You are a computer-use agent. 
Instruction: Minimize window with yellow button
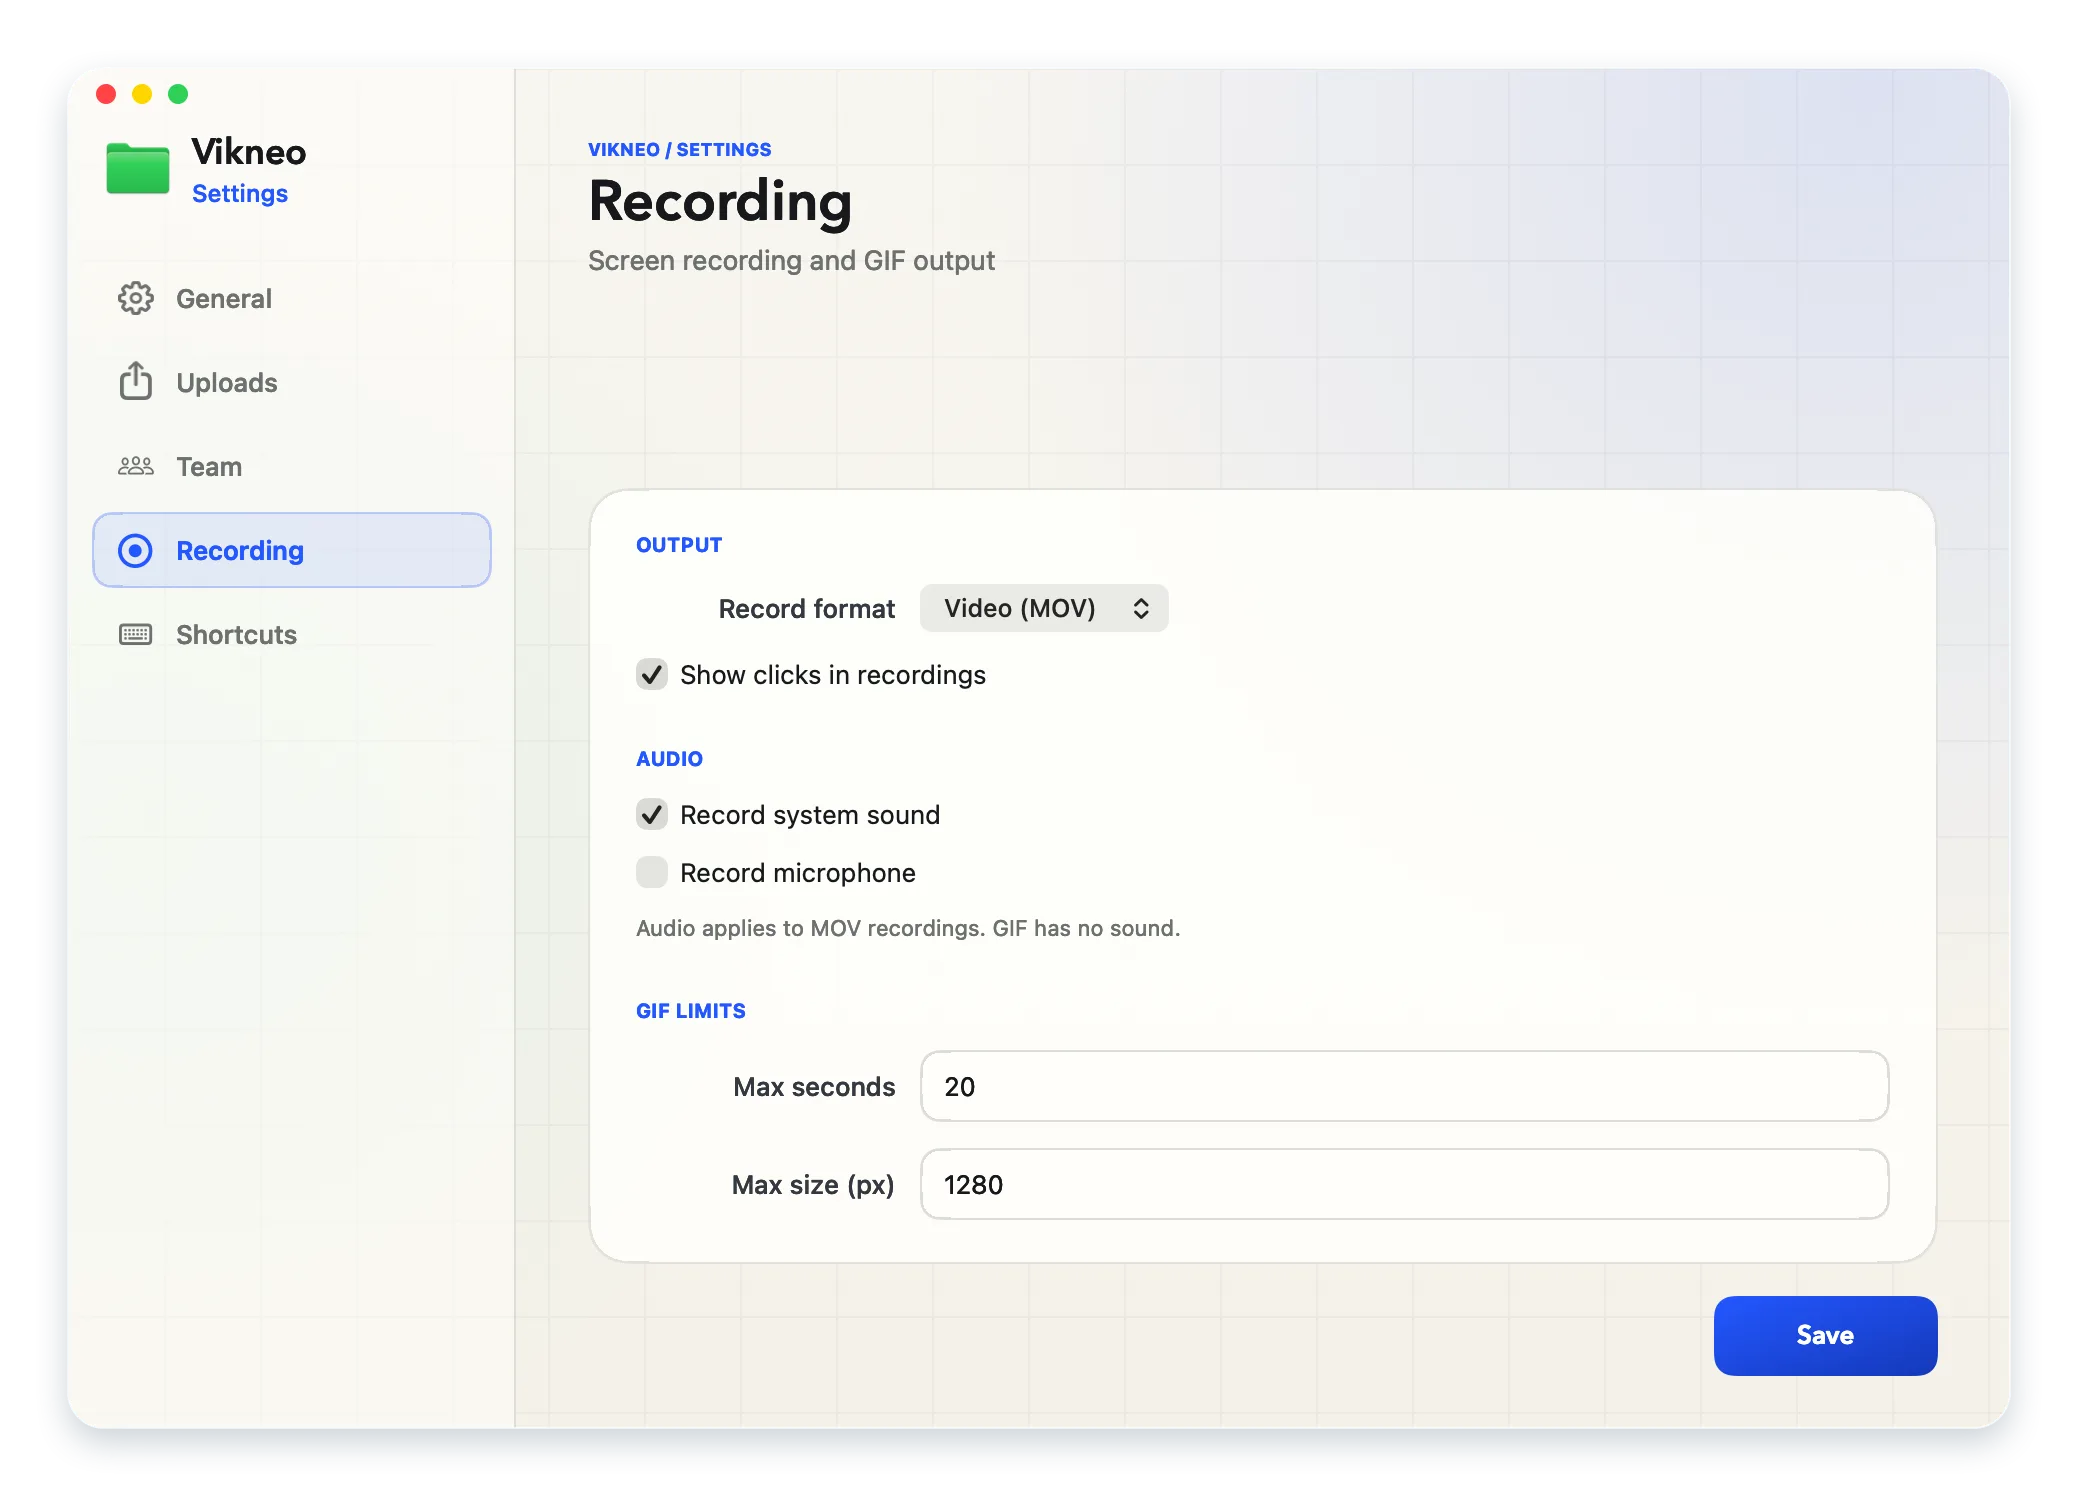click(142, 94)
